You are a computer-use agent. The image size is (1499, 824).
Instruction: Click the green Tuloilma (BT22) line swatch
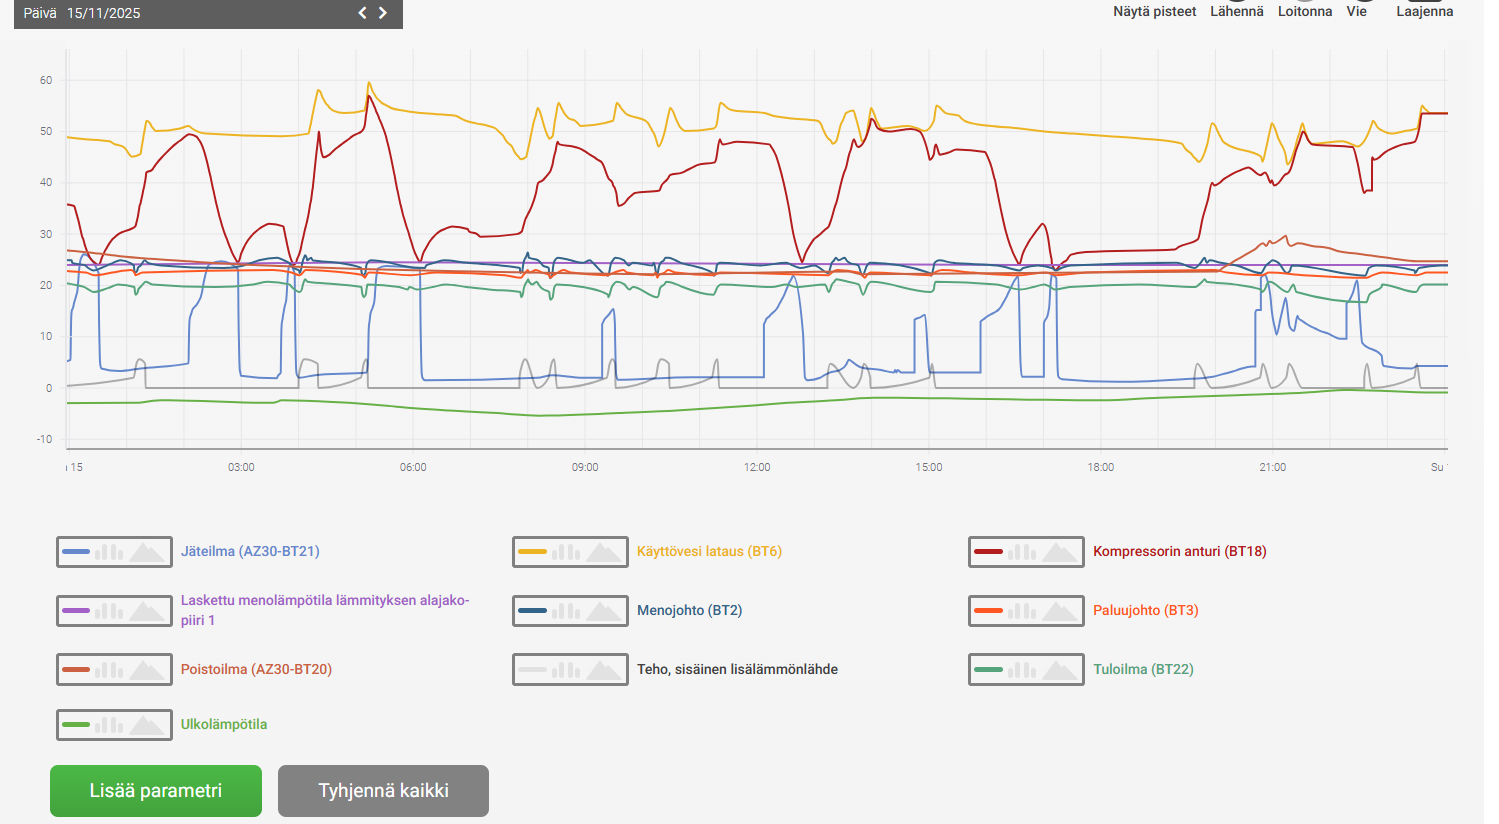pyautogui.click(x=988, y=670)
